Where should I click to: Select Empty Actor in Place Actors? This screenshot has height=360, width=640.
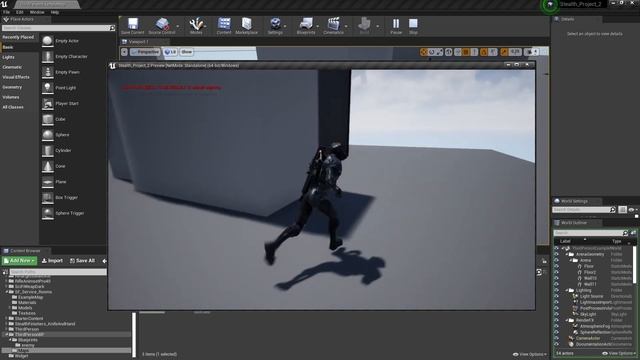click(67, 41)
